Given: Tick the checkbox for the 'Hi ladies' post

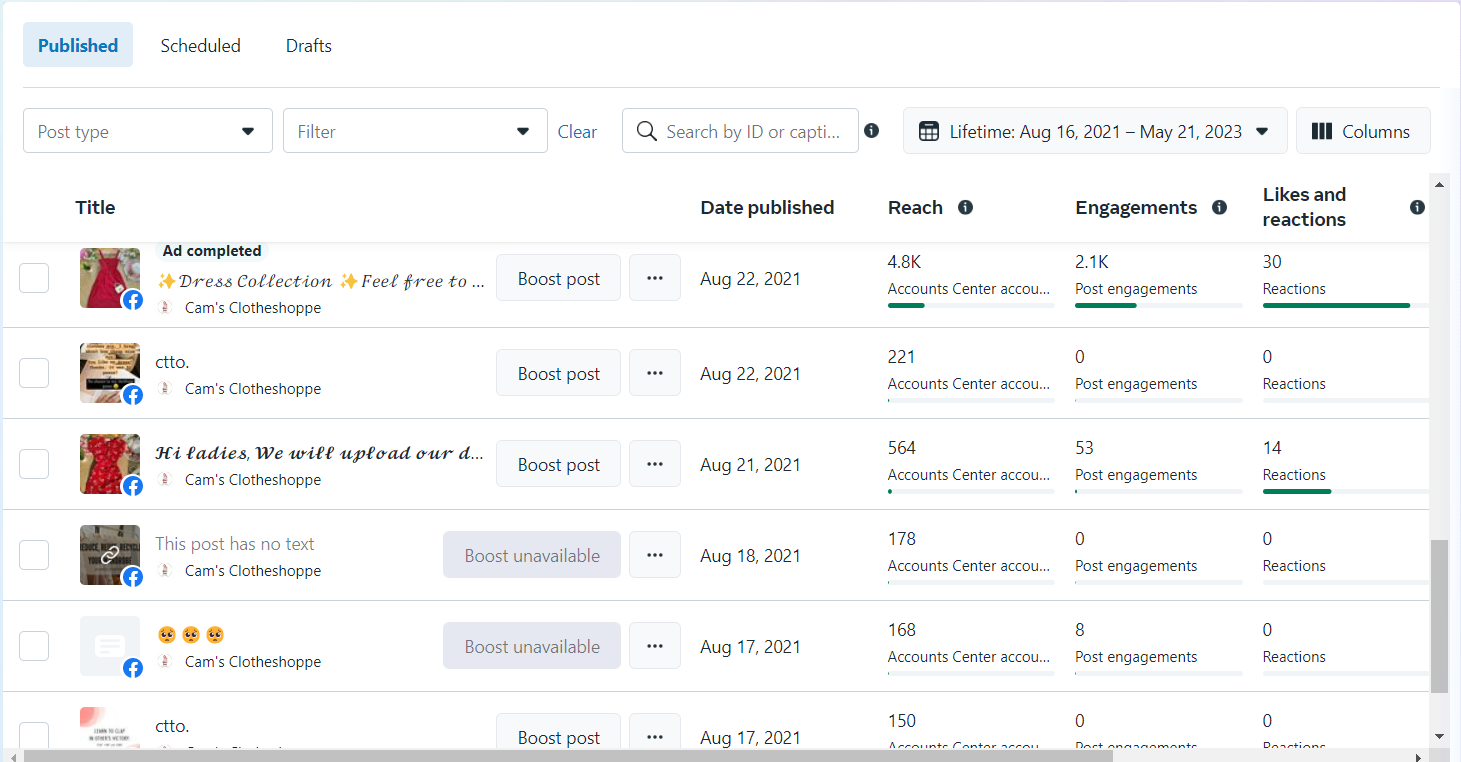Looking at the screenshot, I should pos(34,464).
